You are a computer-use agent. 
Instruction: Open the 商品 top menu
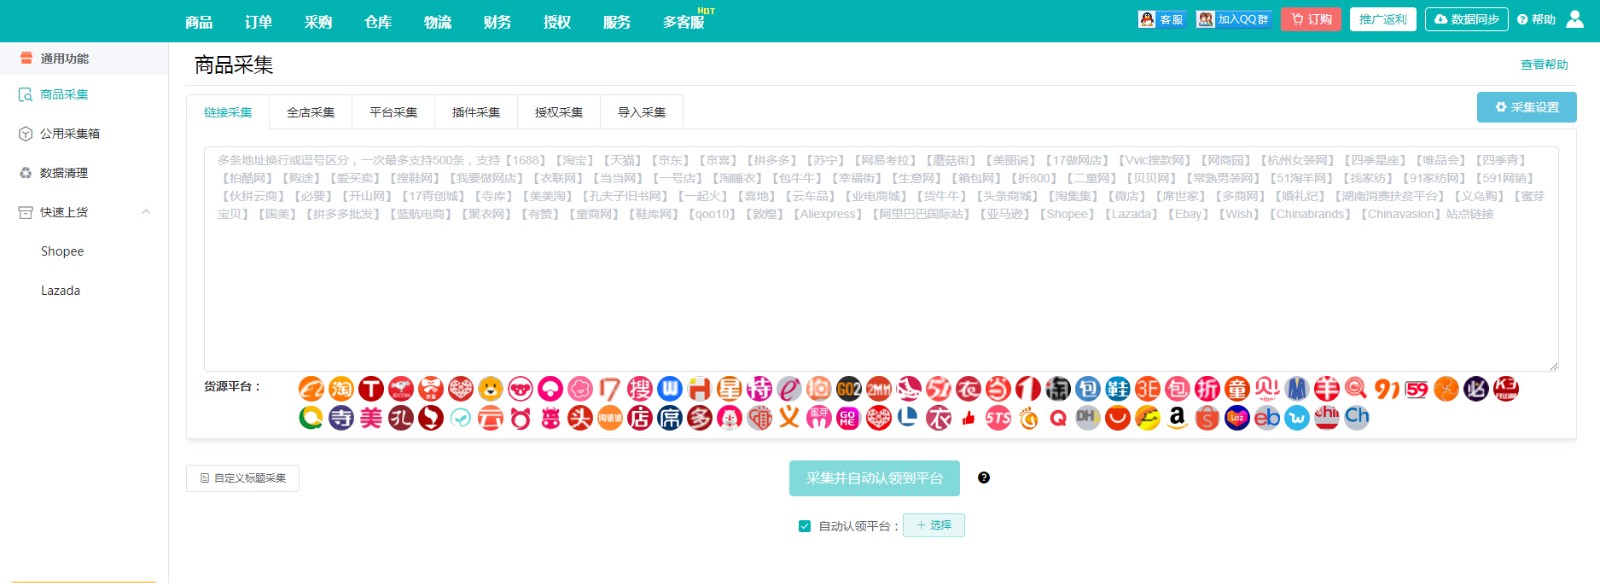pos(199,21)
